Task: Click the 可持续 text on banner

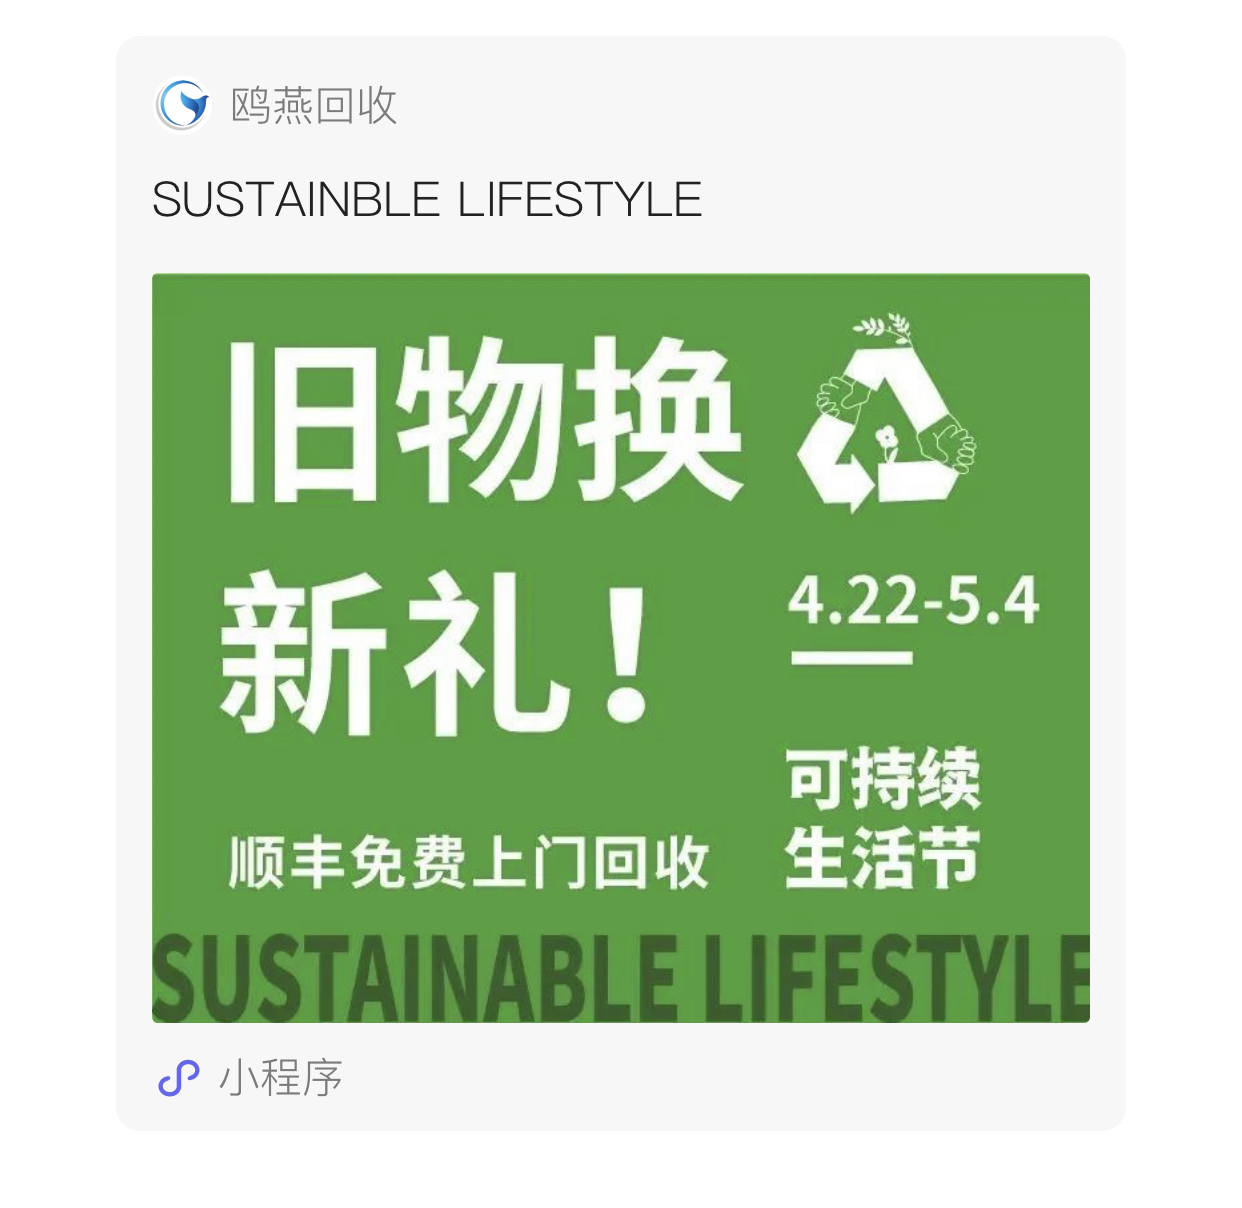Action: (x=883, y=778)
